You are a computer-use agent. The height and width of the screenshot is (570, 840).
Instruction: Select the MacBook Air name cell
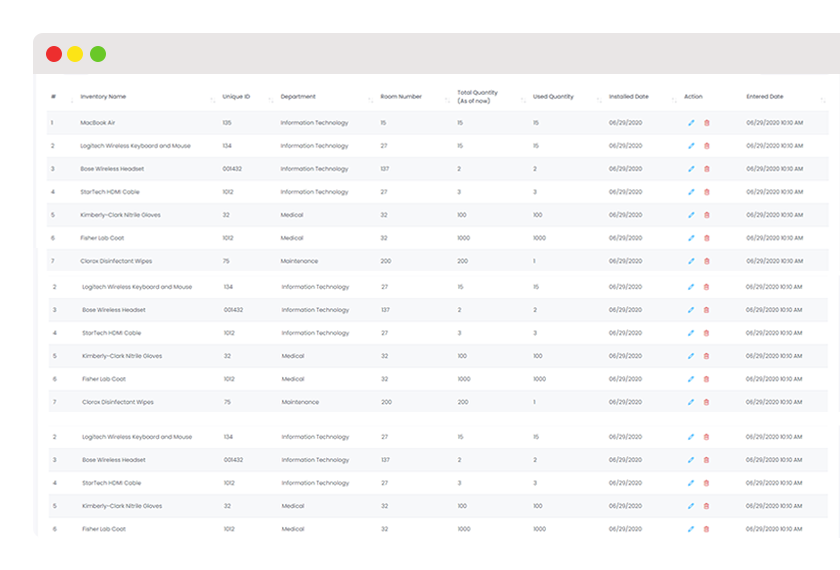[98, 123]
